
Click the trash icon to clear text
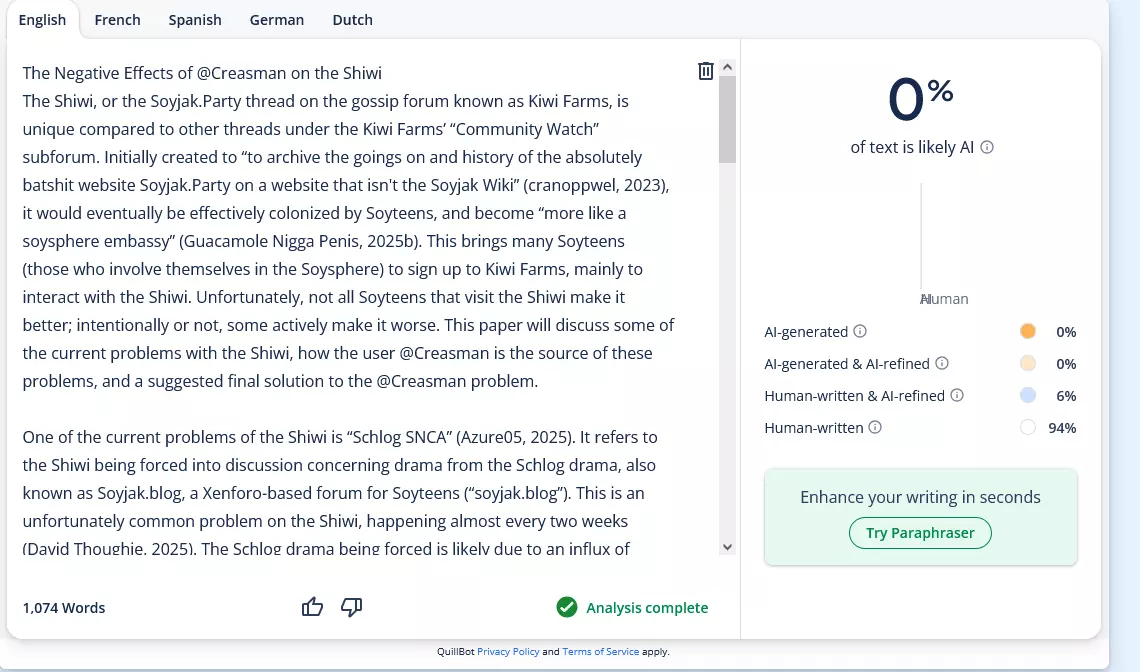[x=705, y=71]
